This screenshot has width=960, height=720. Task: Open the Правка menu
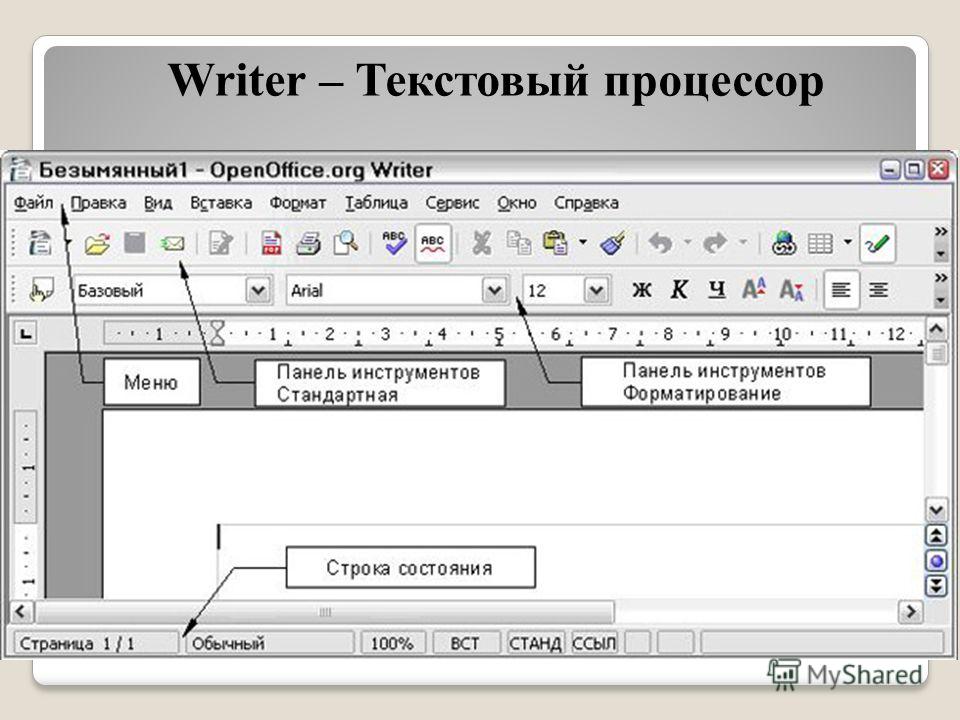coord(99,203)
